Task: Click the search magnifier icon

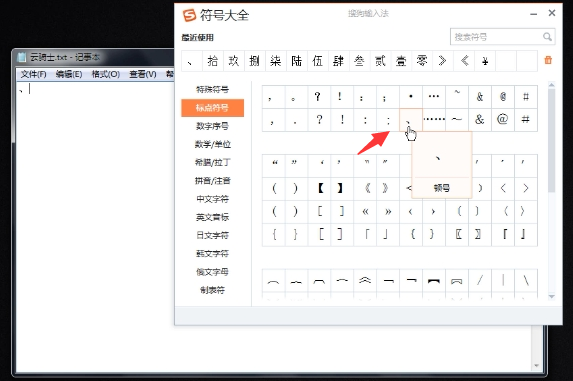Action: [x=547, y=37]
